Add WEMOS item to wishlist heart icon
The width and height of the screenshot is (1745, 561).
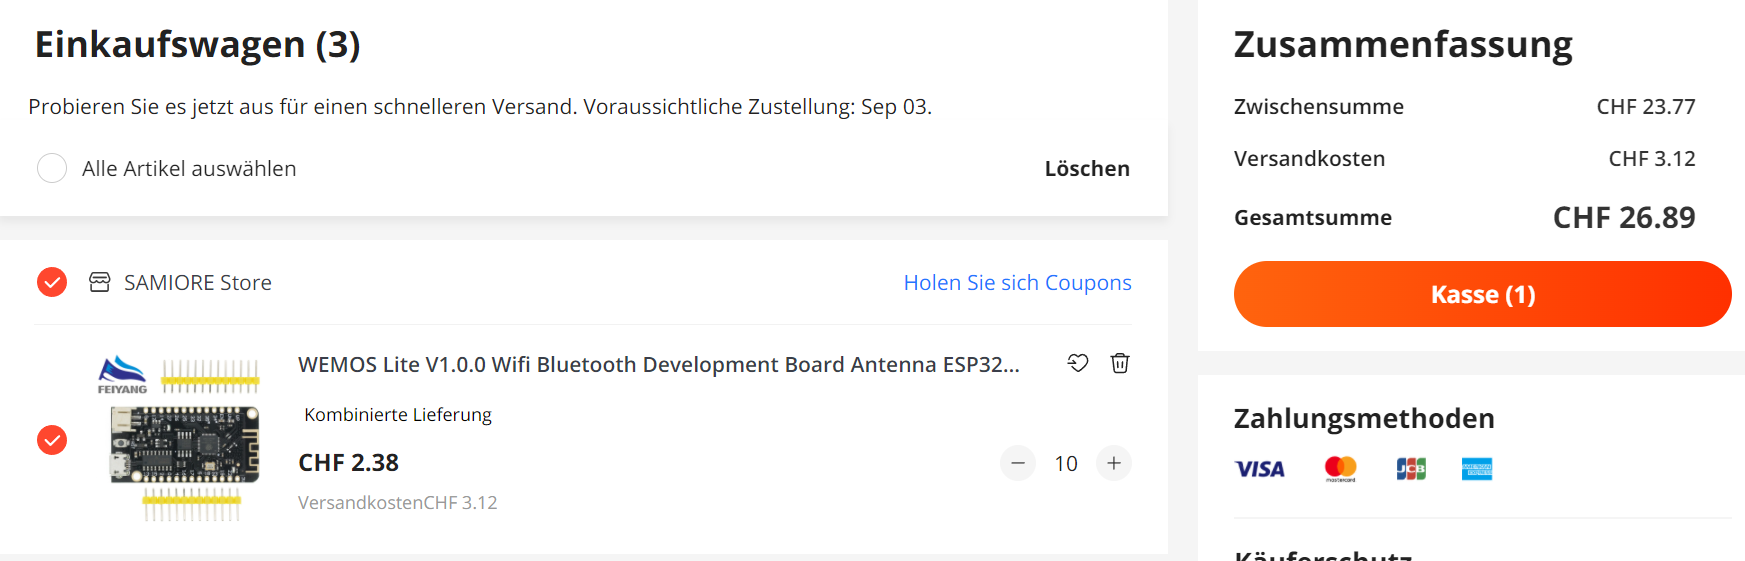tap(1078, 363)
